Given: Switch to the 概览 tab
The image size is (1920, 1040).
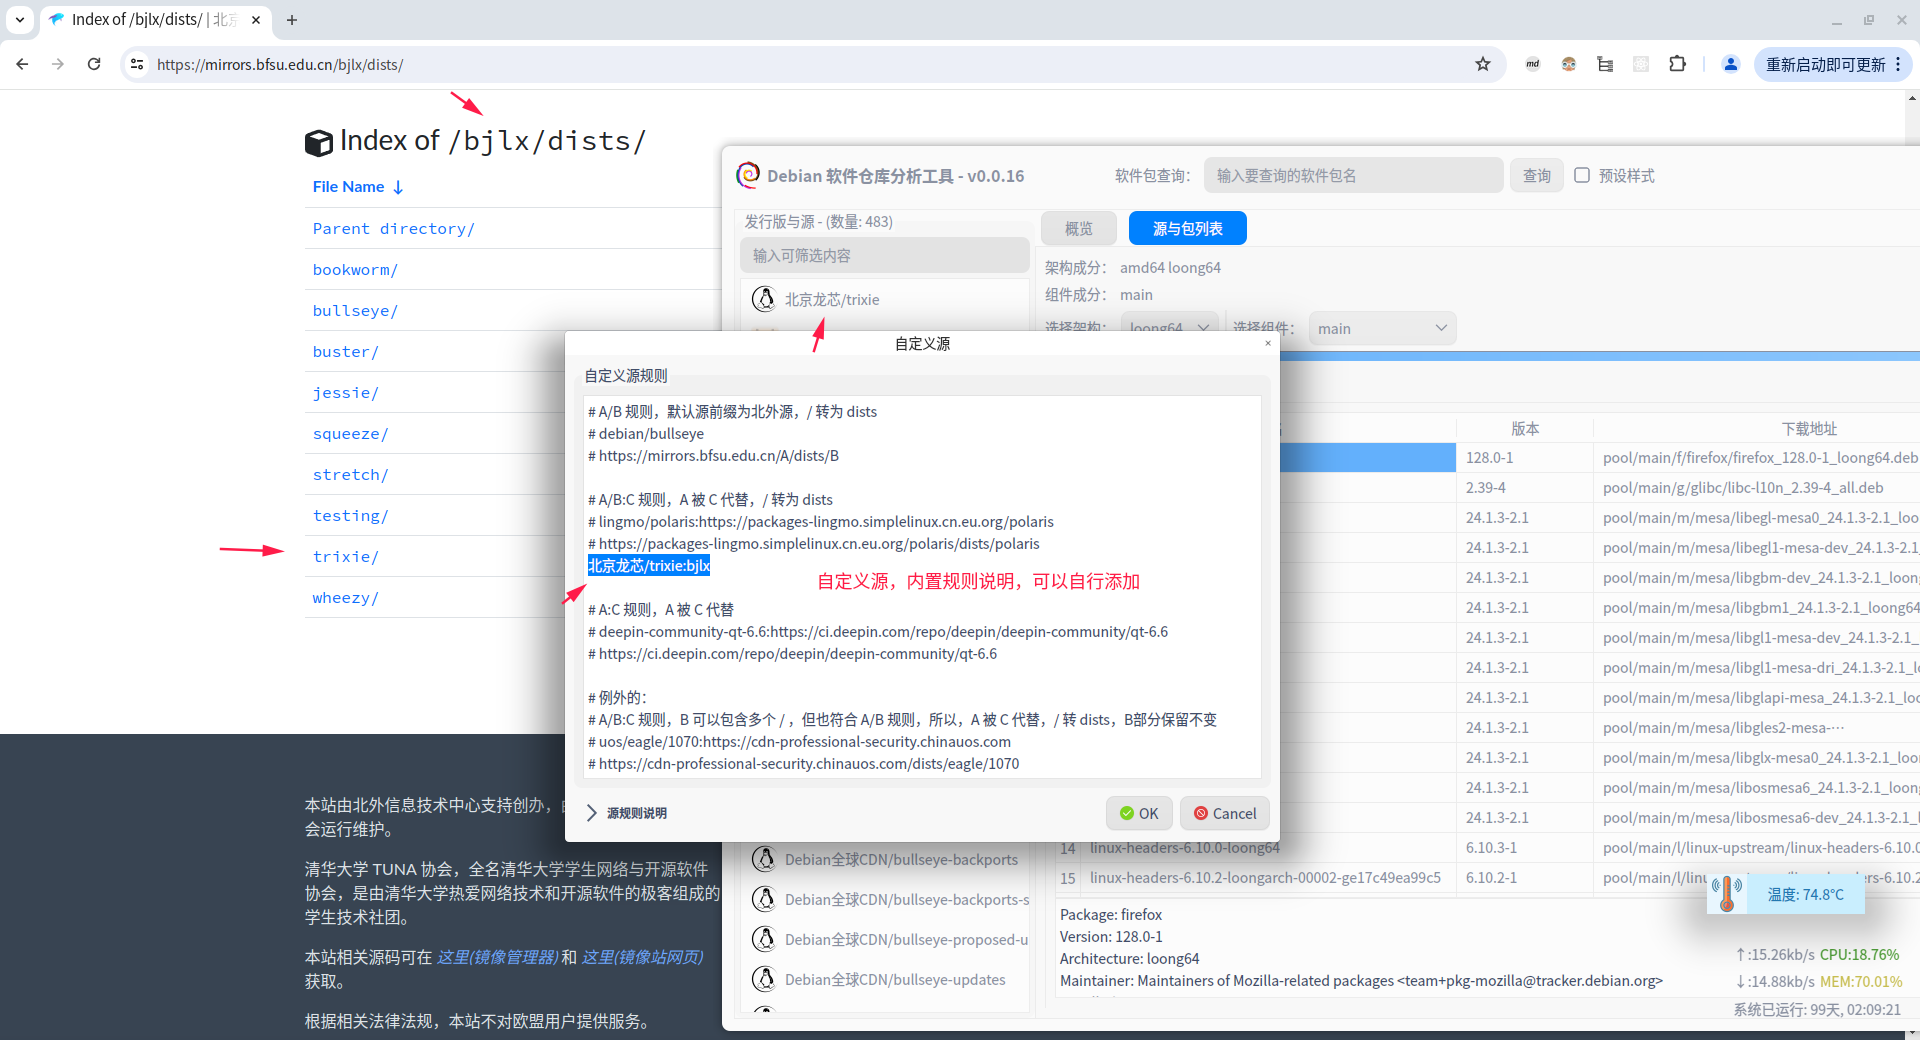Looking at the screenshot, I should [x=1078, y=229].
